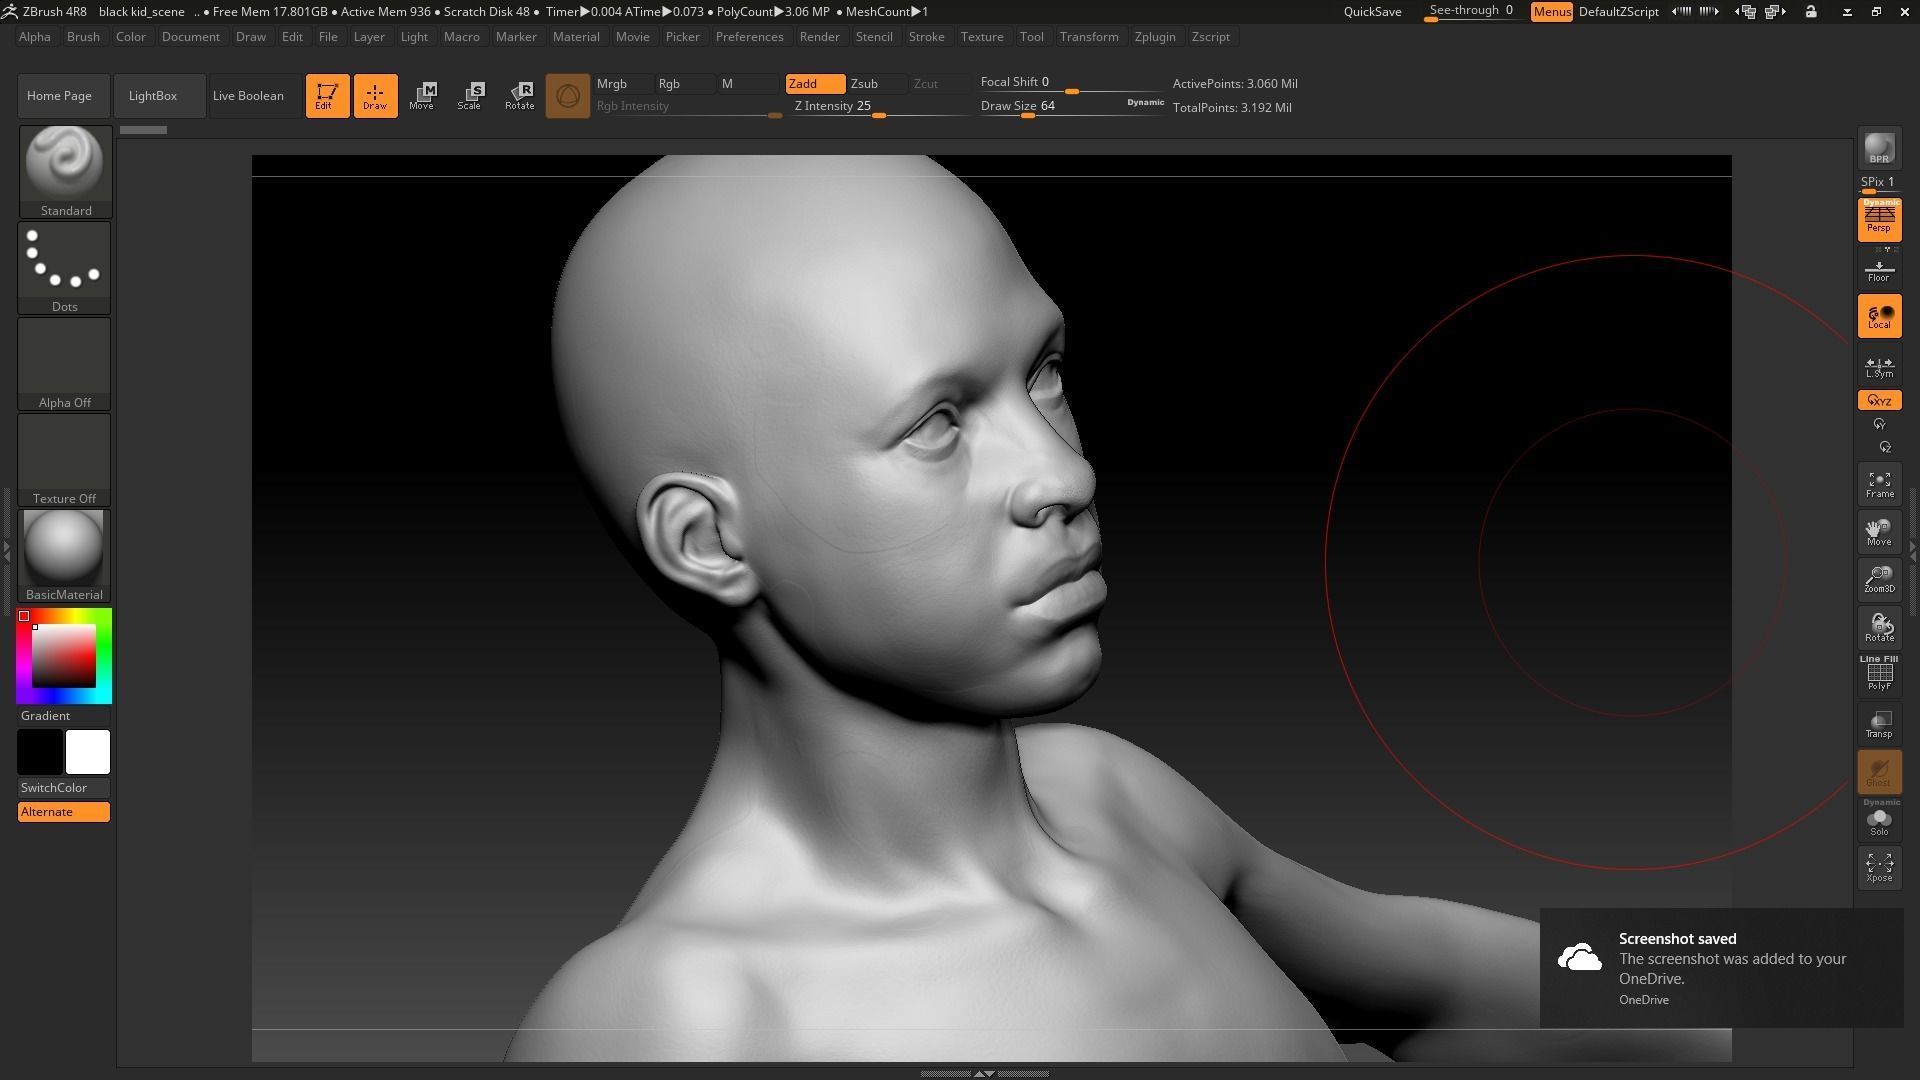
Task: Select the BasicMaterial sphere
Action: click(x=63, y=547)
